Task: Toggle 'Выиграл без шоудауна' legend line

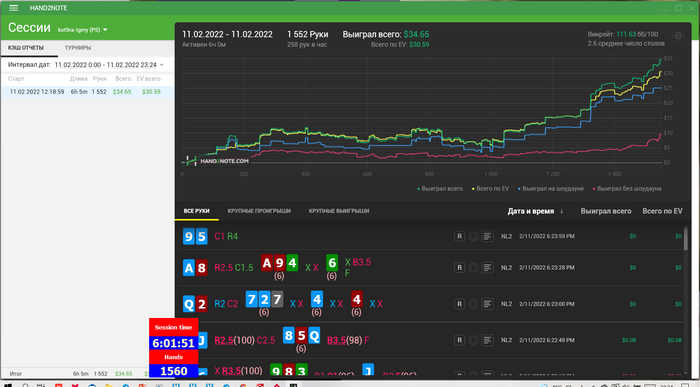Action: point(627,189)
